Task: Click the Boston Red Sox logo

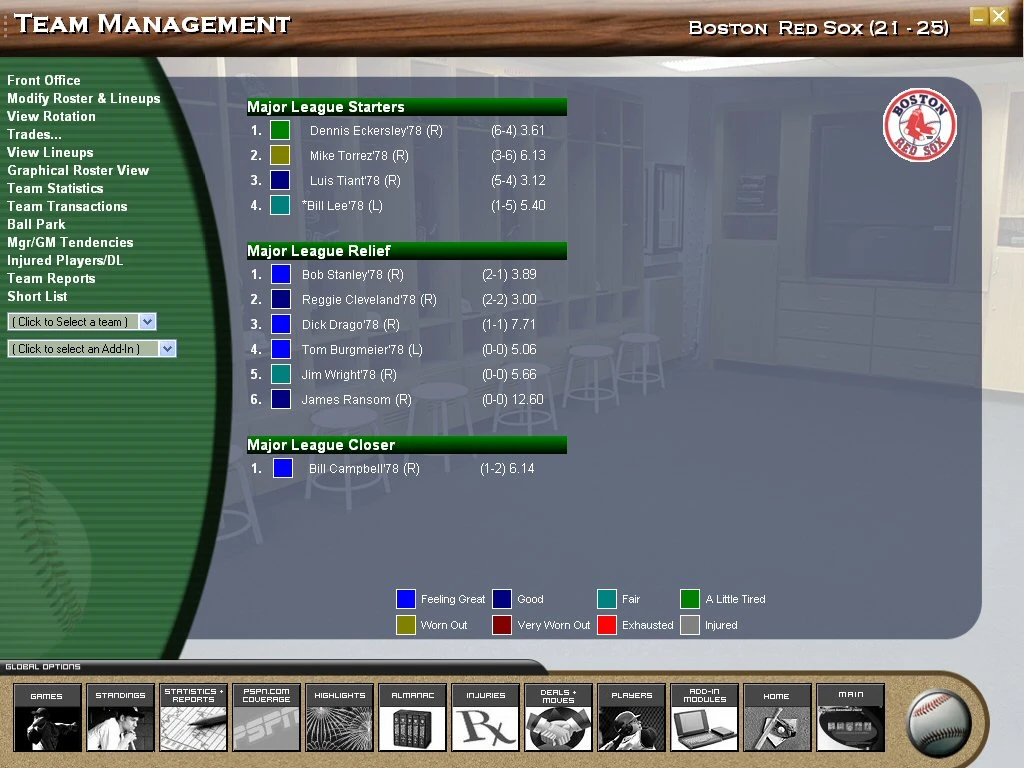Action: [x=920, y=125]
